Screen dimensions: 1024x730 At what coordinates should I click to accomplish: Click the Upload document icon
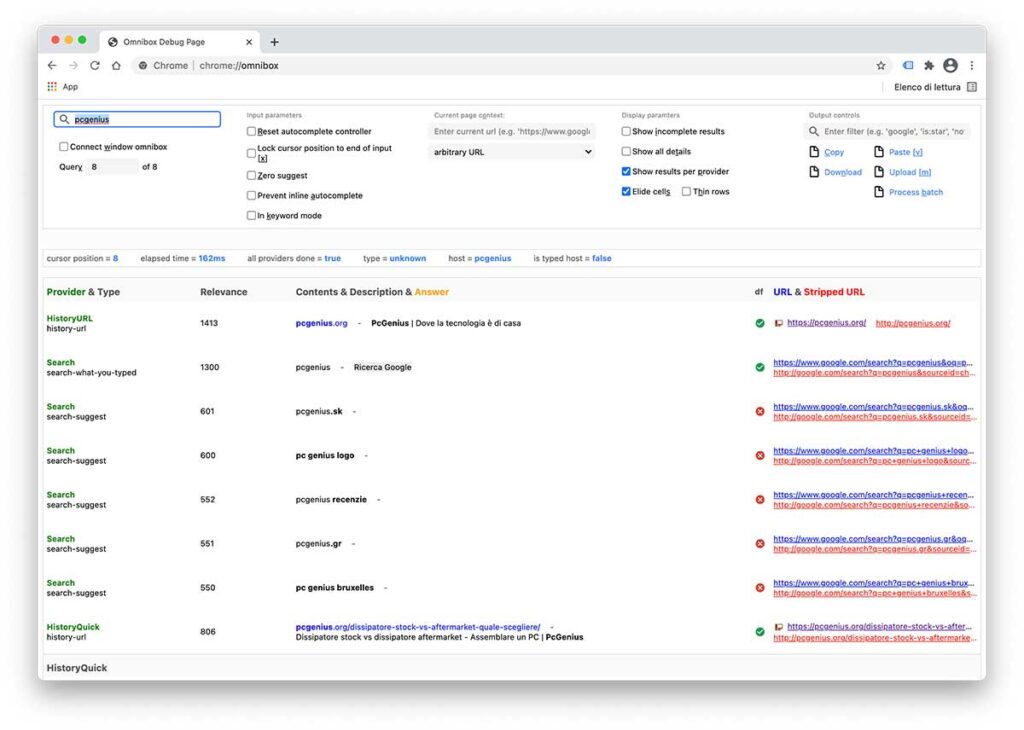click(879, 172)
